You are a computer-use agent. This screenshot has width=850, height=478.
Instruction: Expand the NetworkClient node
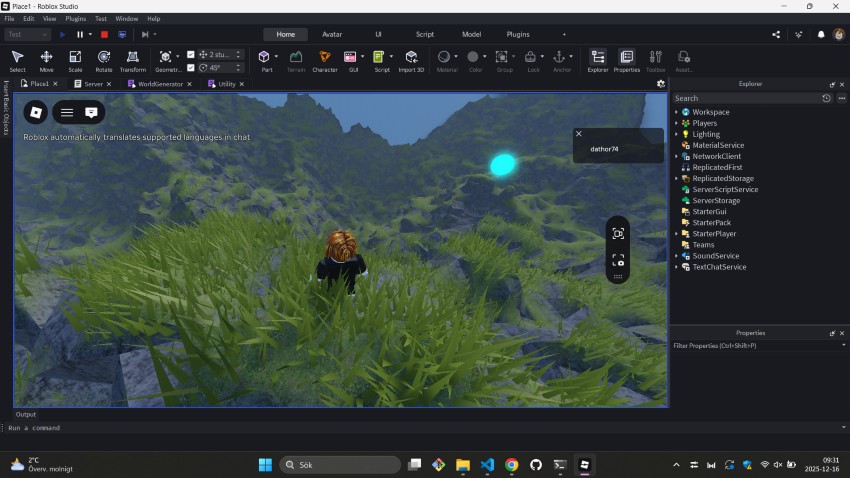[677, 156]
